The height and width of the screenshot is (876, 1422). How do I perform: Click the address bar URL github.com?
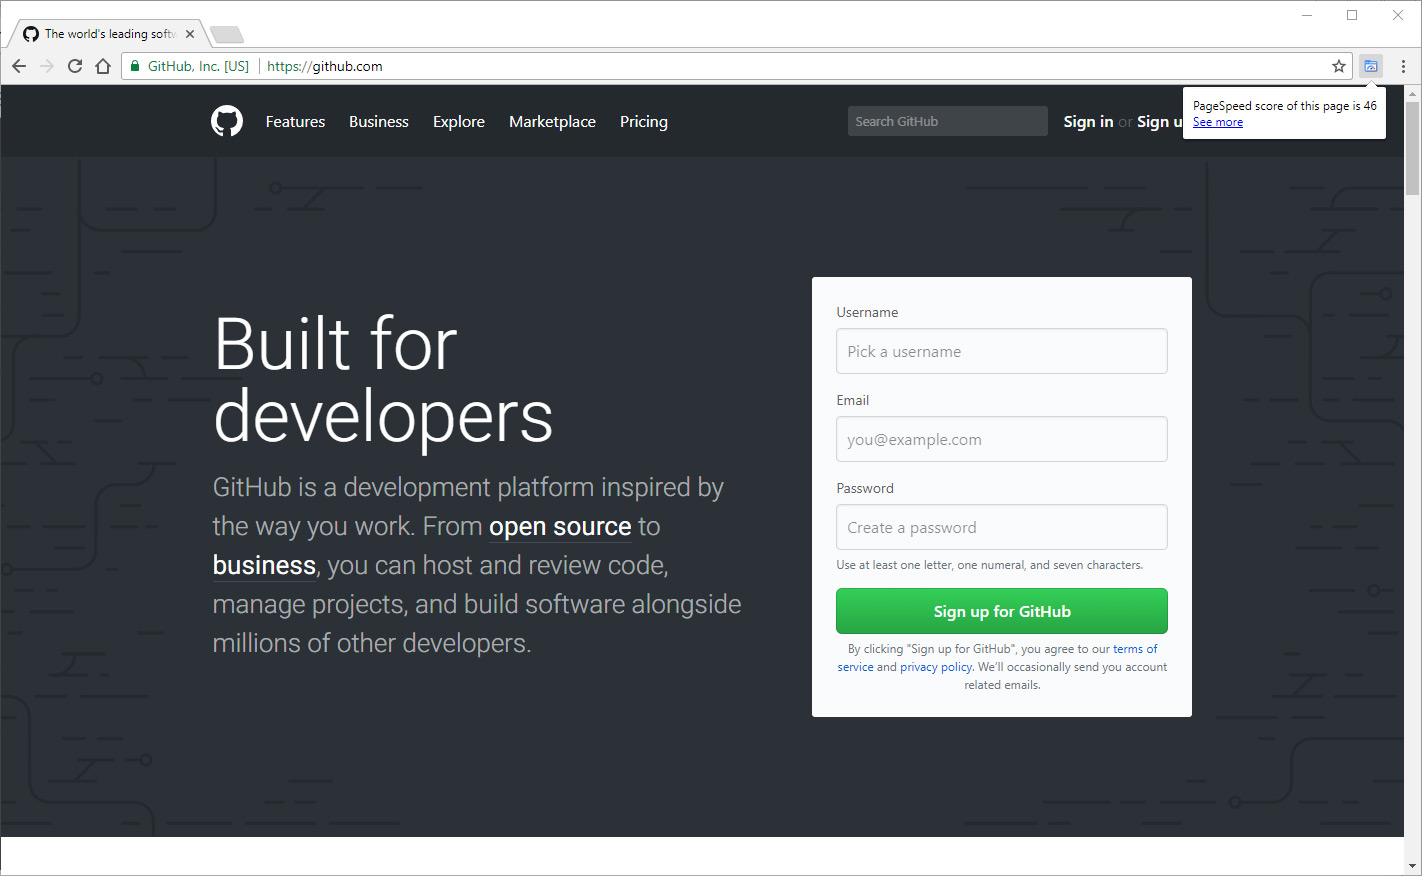click(x=325, y=66)
